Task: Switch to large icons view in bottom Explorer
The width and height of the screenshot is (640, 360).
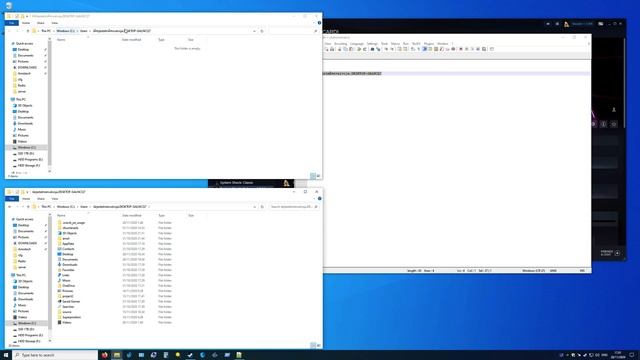Action: coord(318,346)
